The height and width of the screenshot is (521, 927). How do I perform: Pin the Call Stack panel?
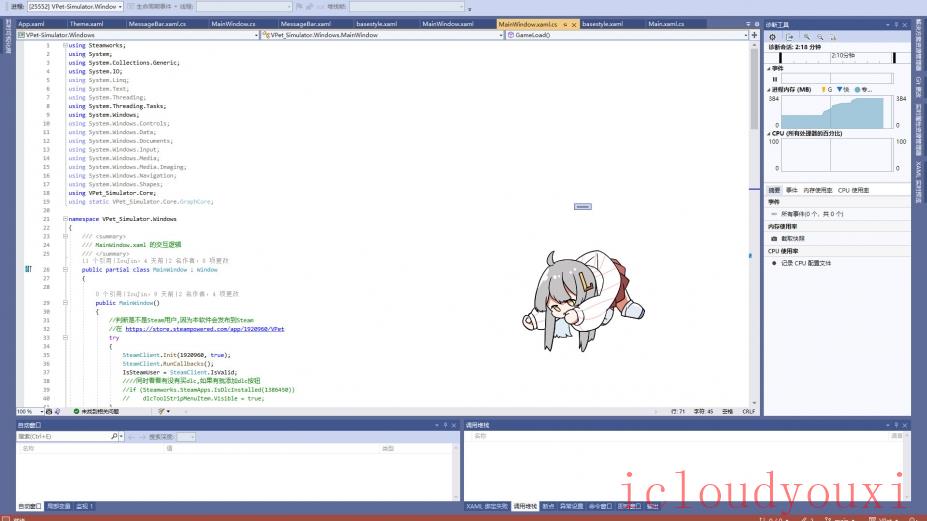[x=896, y=425]
